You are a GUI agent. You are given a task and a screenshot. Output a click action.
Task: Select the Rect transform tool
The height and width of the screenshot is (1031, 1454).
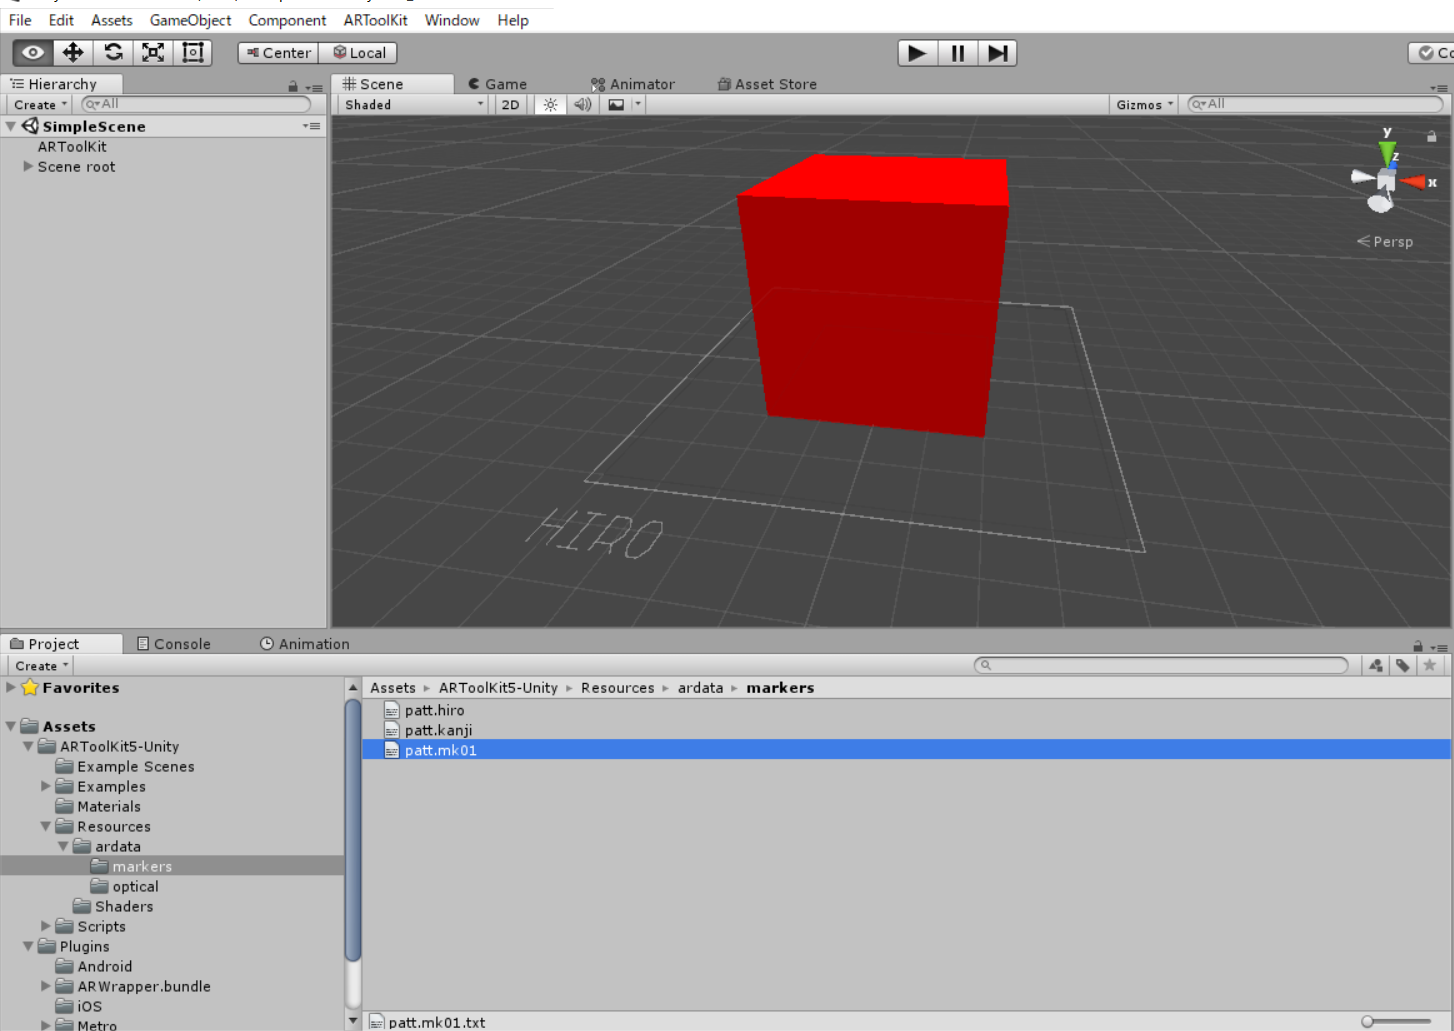coord(192,53)
